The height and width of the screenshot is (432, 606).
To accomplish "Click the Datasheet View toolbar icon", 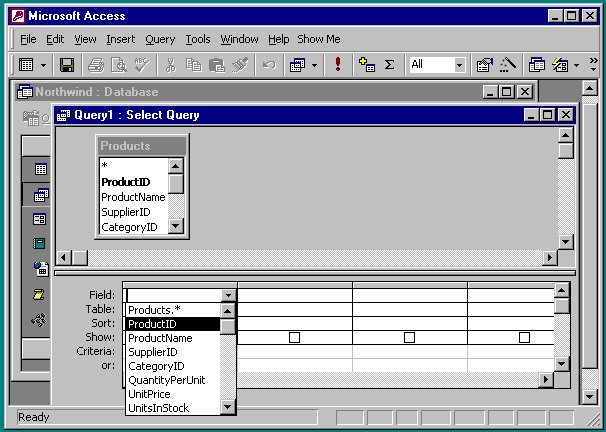I will pyautogui.click(x=26, y=65).
